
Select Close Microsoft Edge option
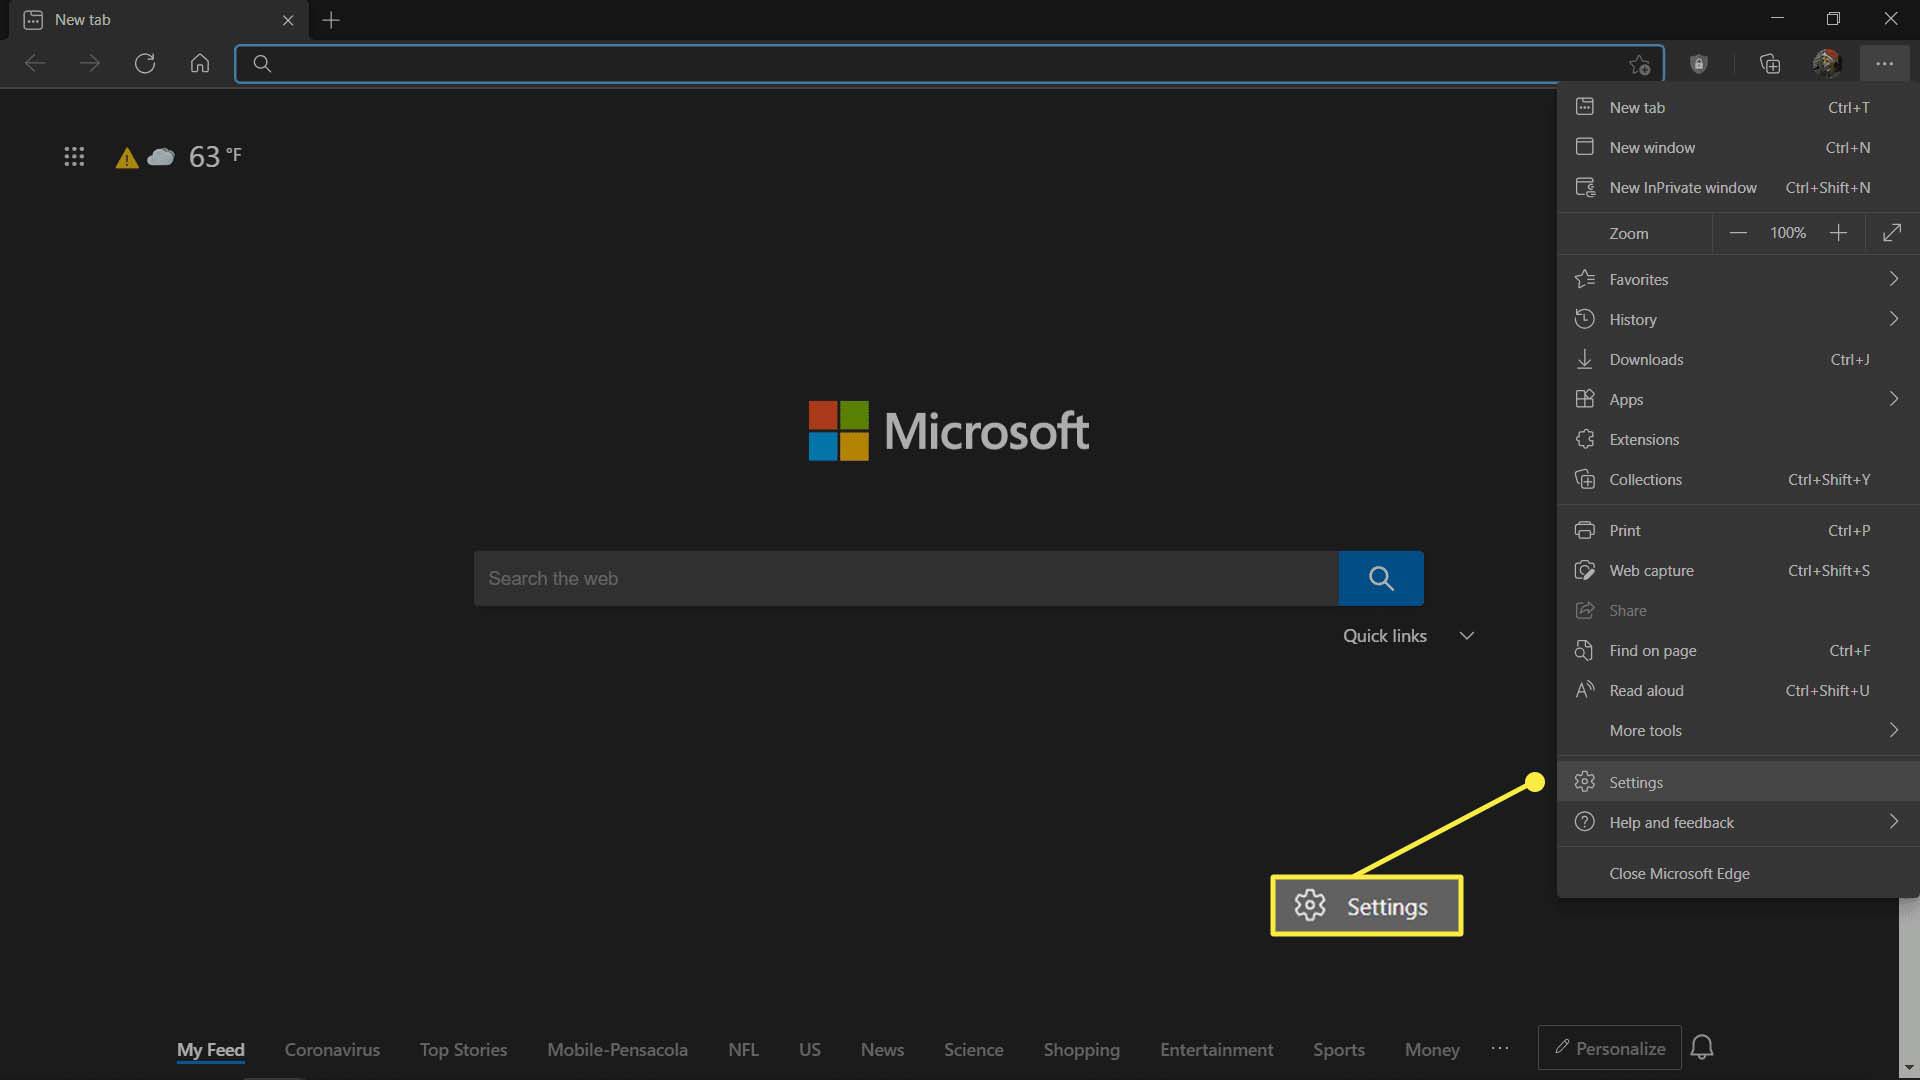pyautogui.click(x=1679, y=873)
